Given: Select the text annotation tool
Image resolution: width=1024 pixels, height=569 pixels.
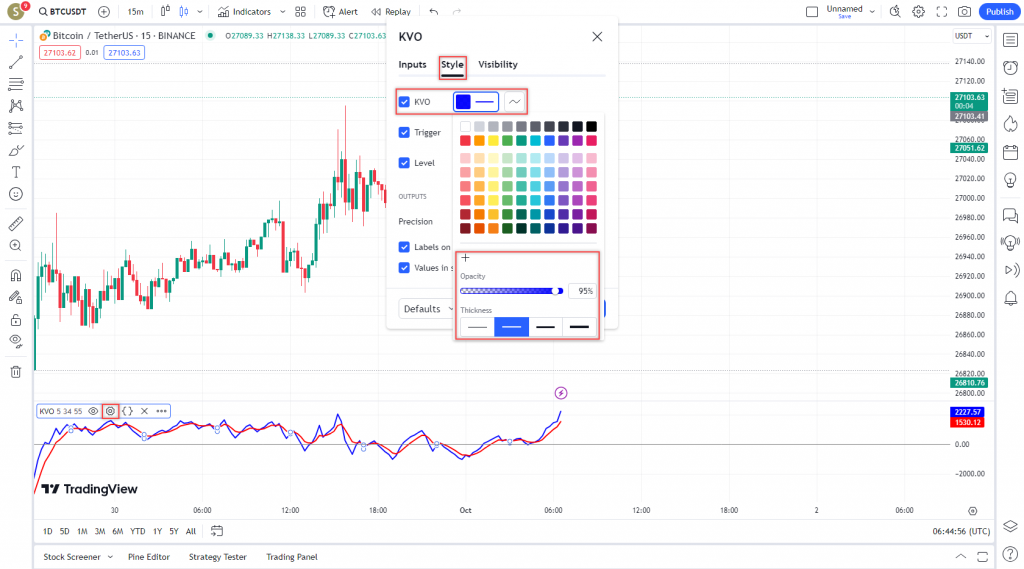Looking at the screenshot, I should click(x=16, y=172).
